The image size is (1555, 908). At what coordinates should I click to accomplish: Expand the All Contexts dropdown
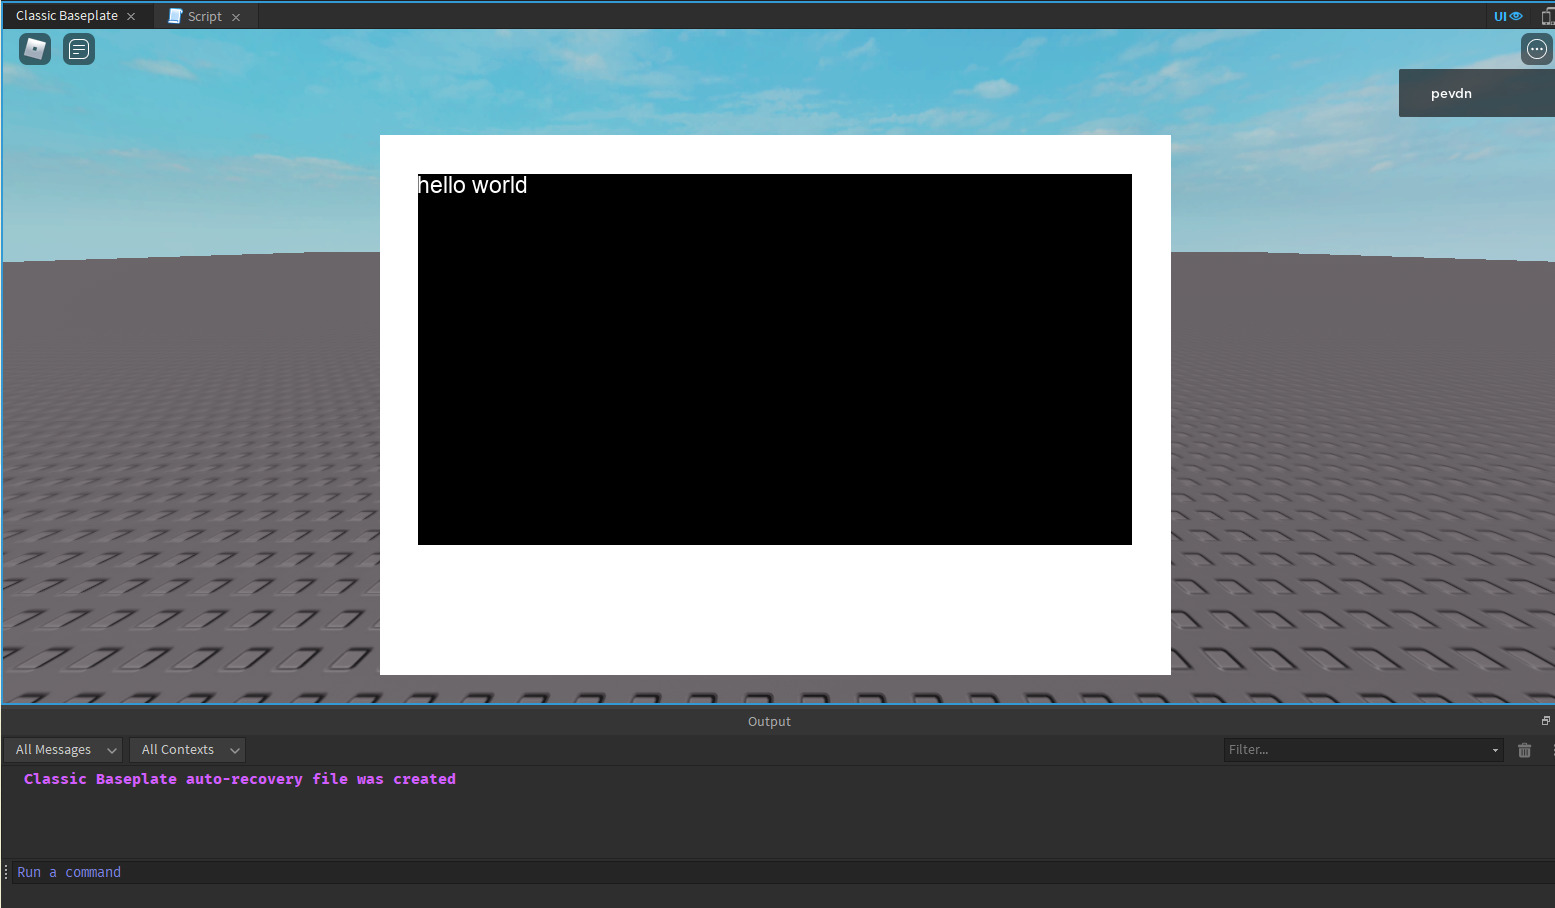pyautogui.click(x=187, y=749)
